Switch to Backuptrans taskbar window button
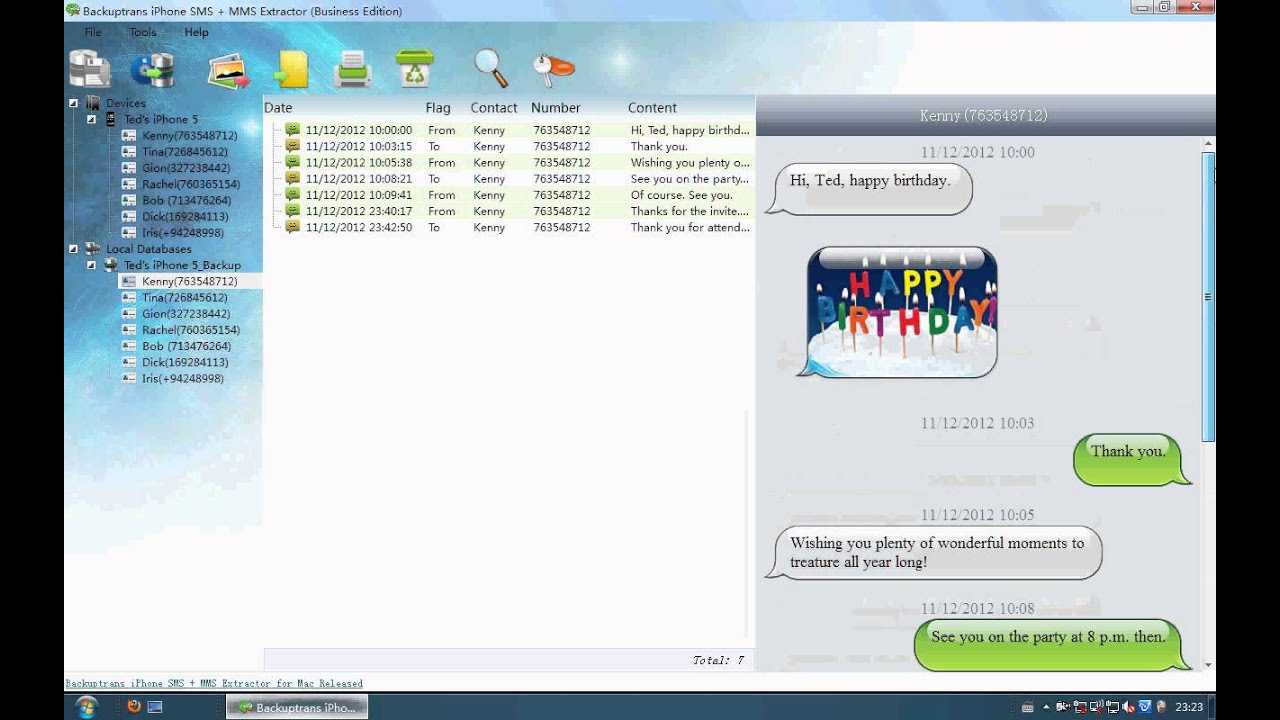 297,707
